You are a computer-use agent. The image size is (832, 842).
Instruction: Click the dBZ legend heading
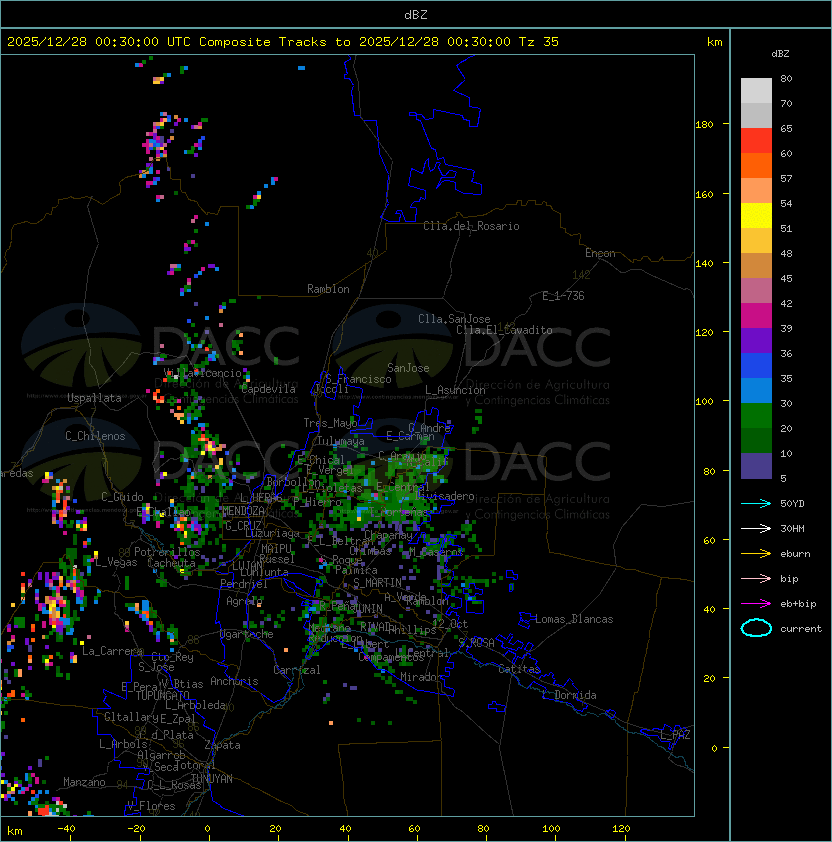(x=780, y=54)
